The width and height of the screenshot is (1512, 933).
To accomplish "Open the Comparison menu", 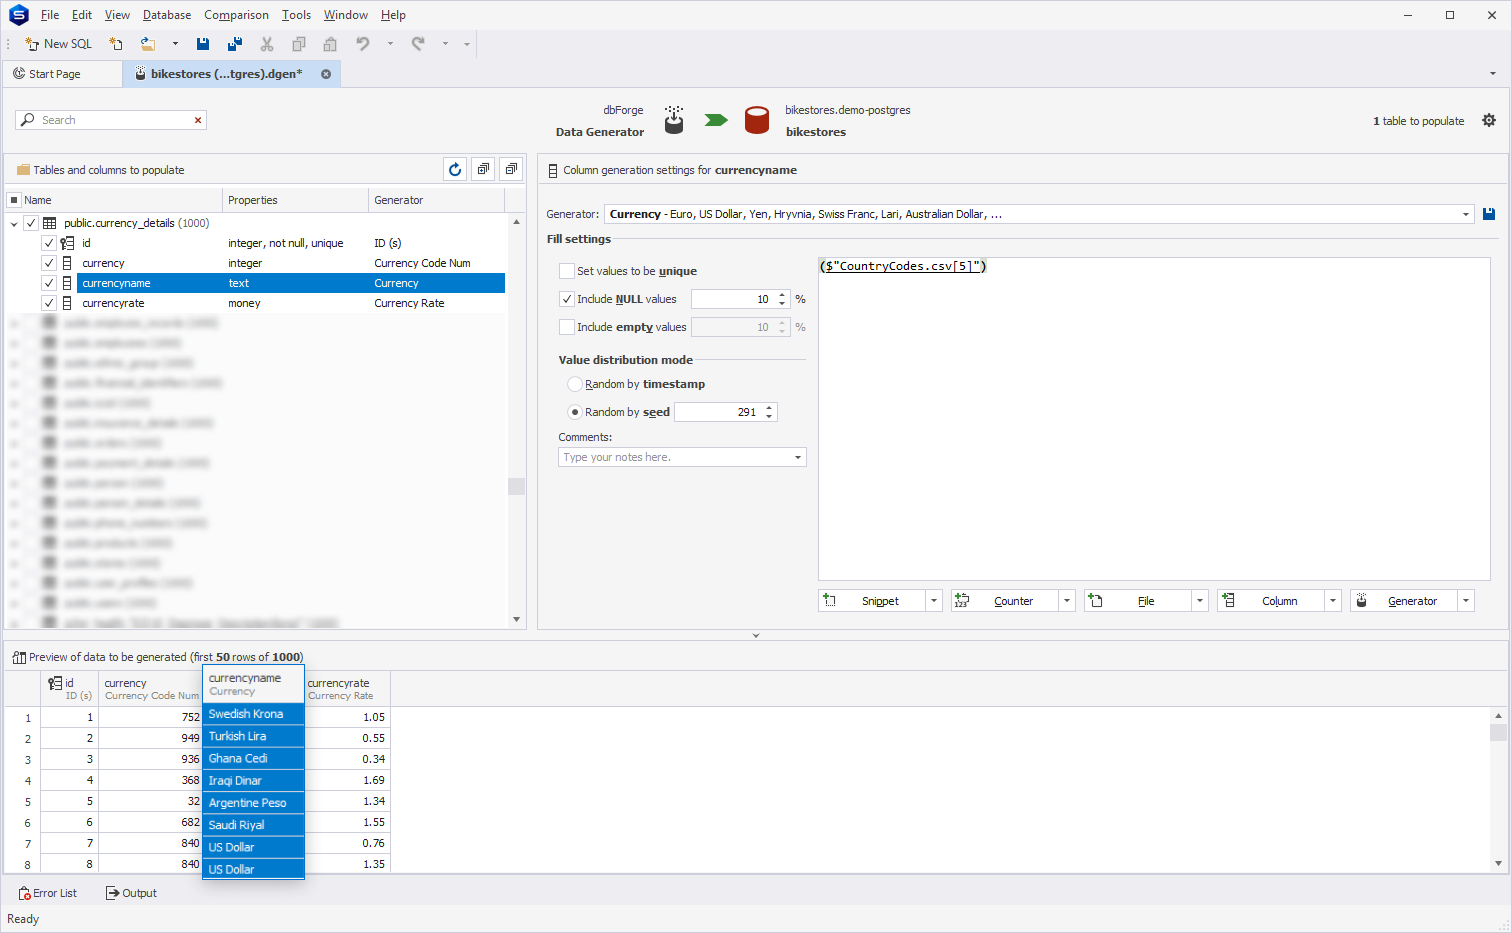I will [236, 15].
